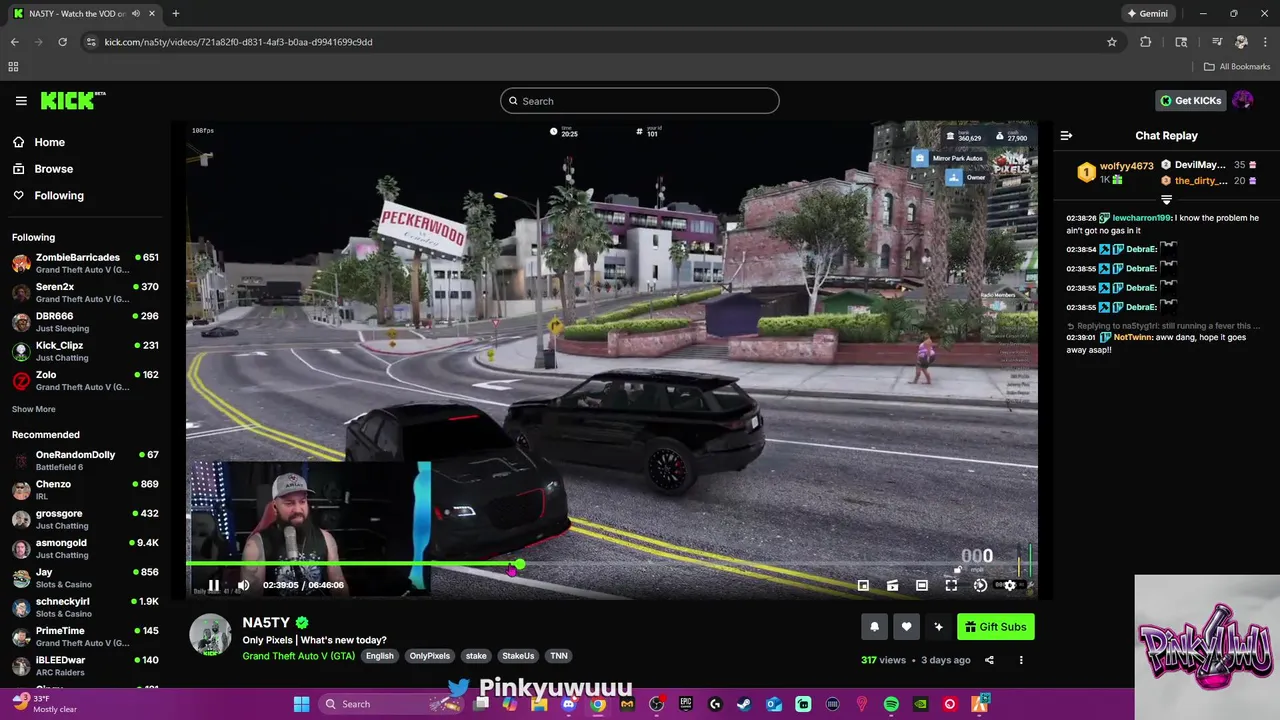Open the video more-options dots

point(1021,660)
